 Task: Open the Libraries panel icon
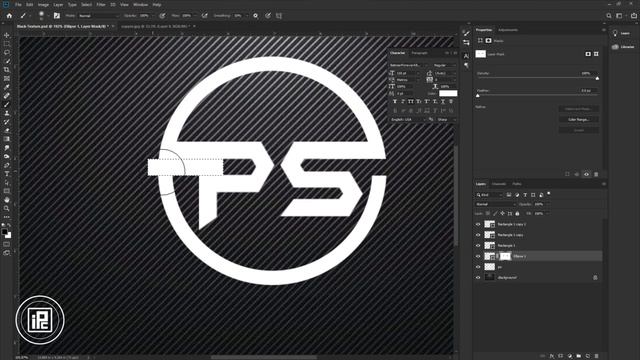click(615, 47)
